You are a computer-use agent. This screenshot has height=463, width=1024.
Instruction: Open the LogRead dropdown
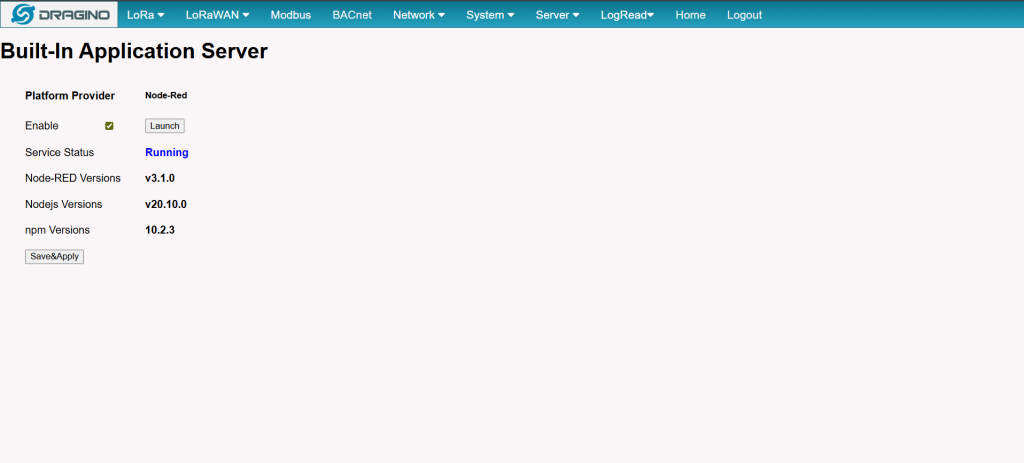coord(627,15)
